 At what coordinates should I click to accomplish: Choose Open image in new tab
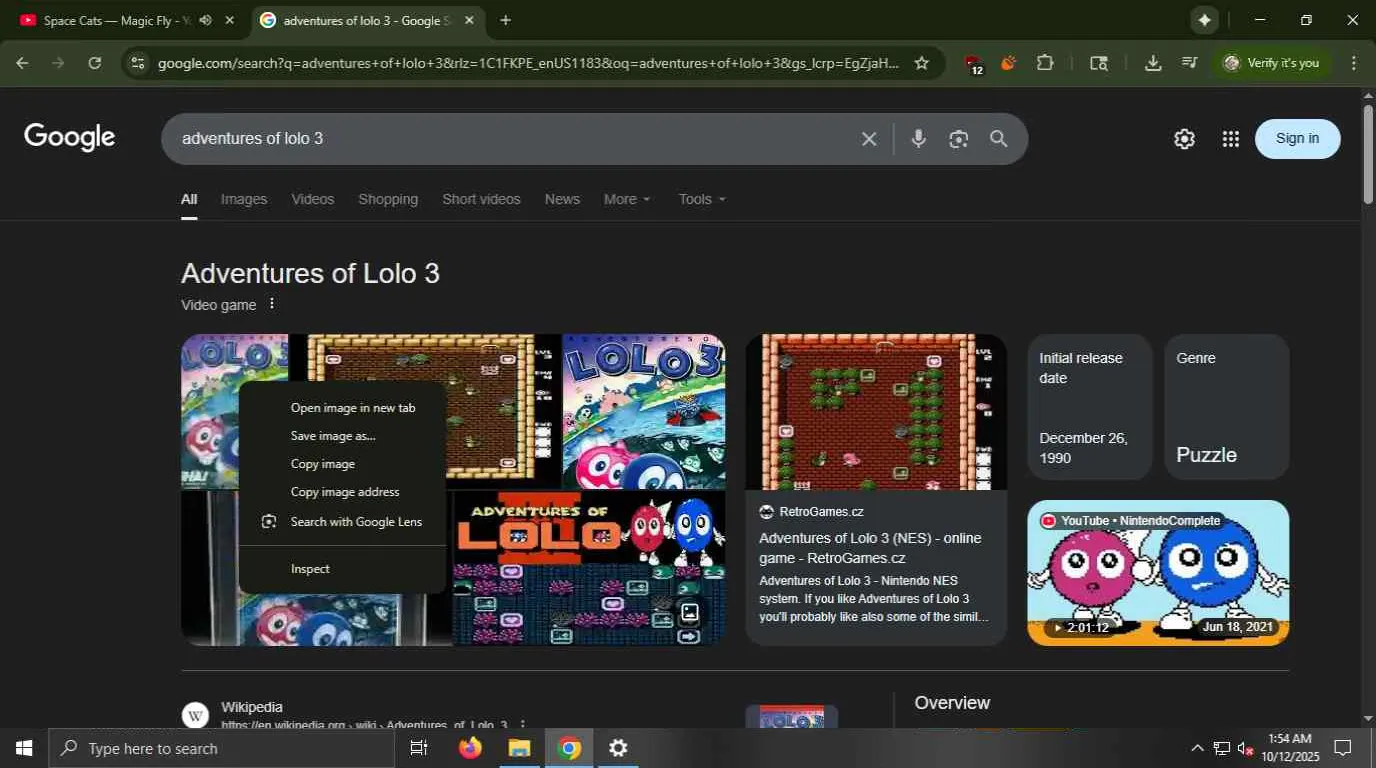(342, 408)
